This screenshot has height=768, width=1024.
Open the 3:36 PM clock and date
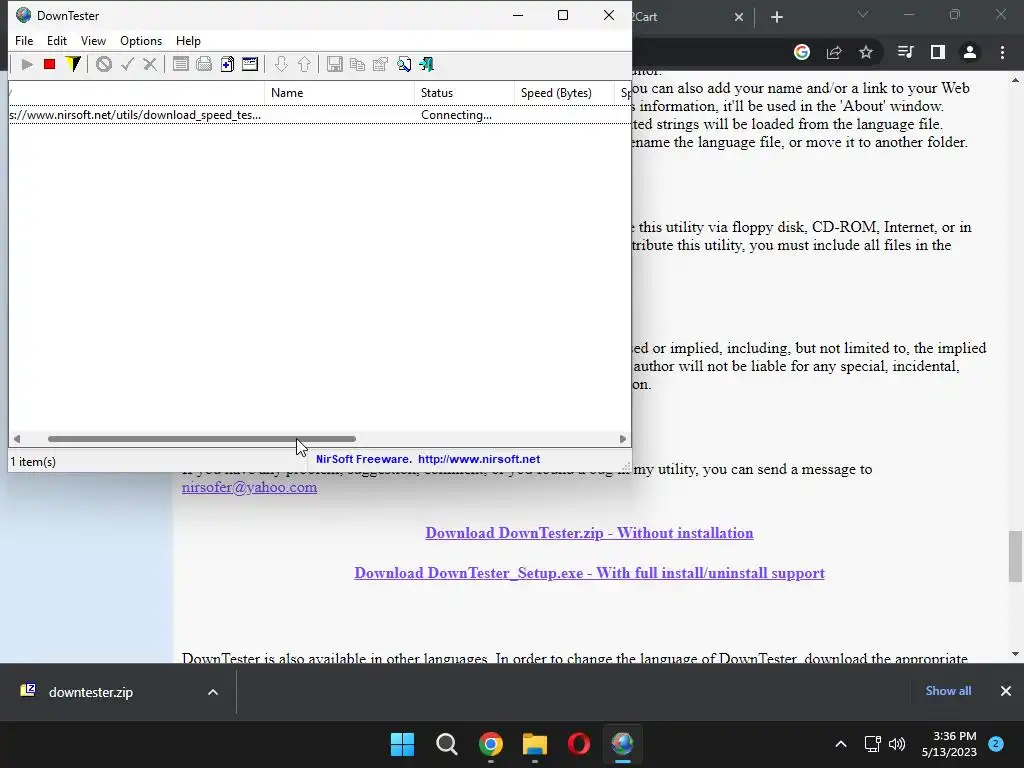tap(949, 744)
